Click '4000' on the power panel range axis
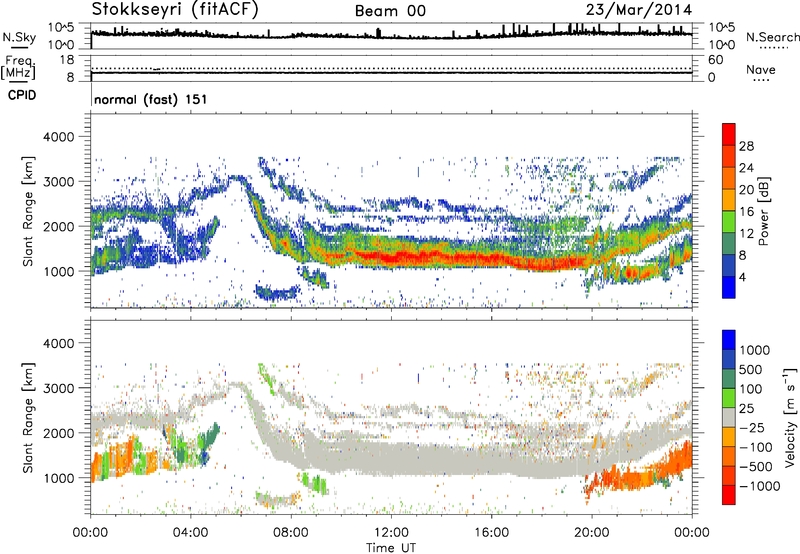 pos(59,137)
